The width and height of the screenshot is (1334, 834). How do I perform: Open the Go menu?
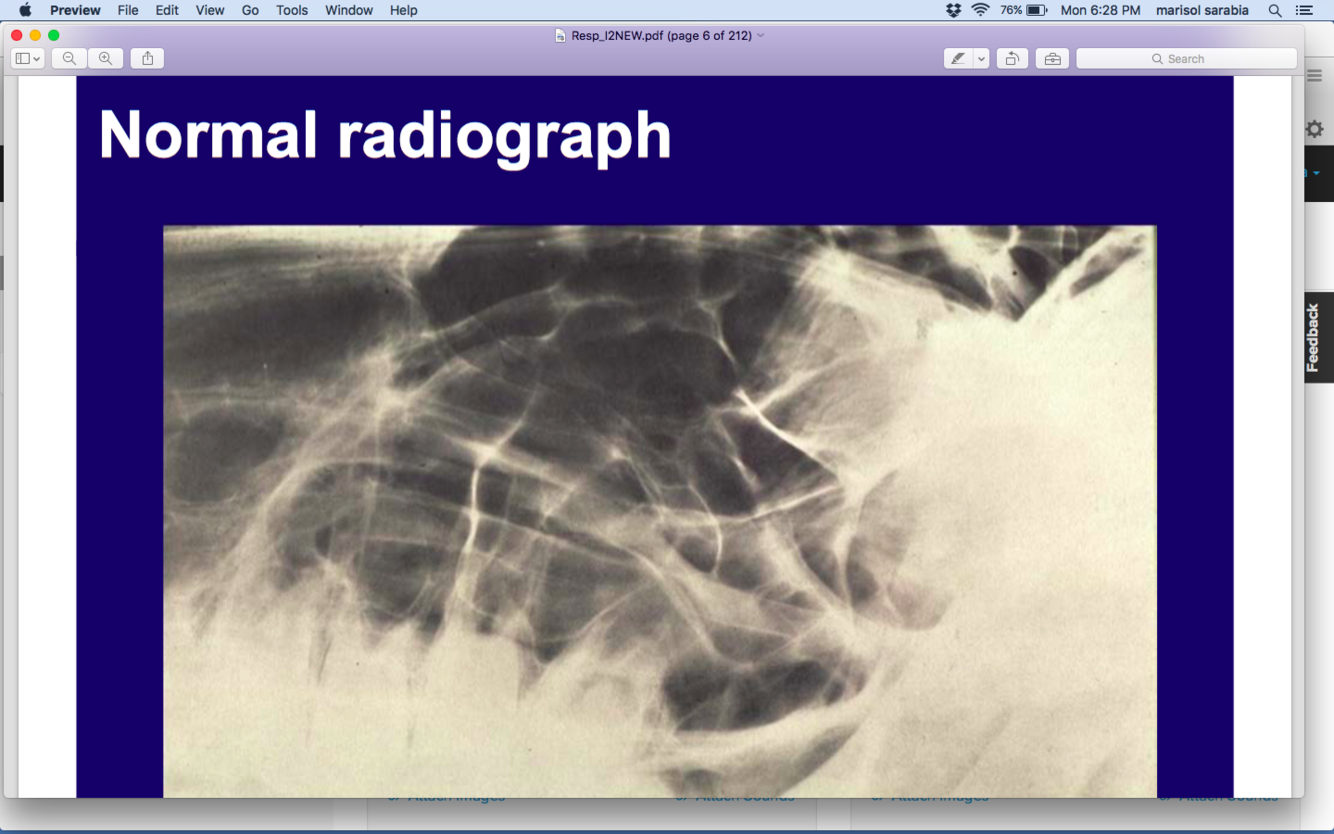250,10
